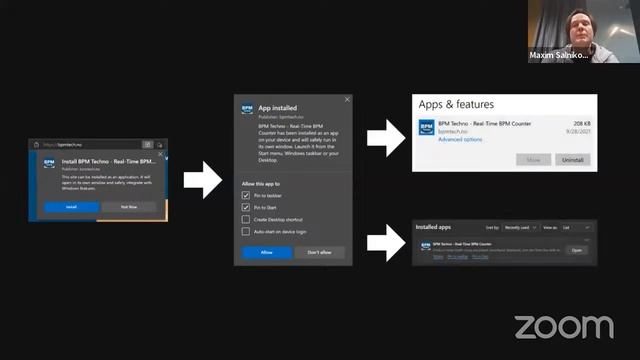Click the Not Now button

[129, 207]
